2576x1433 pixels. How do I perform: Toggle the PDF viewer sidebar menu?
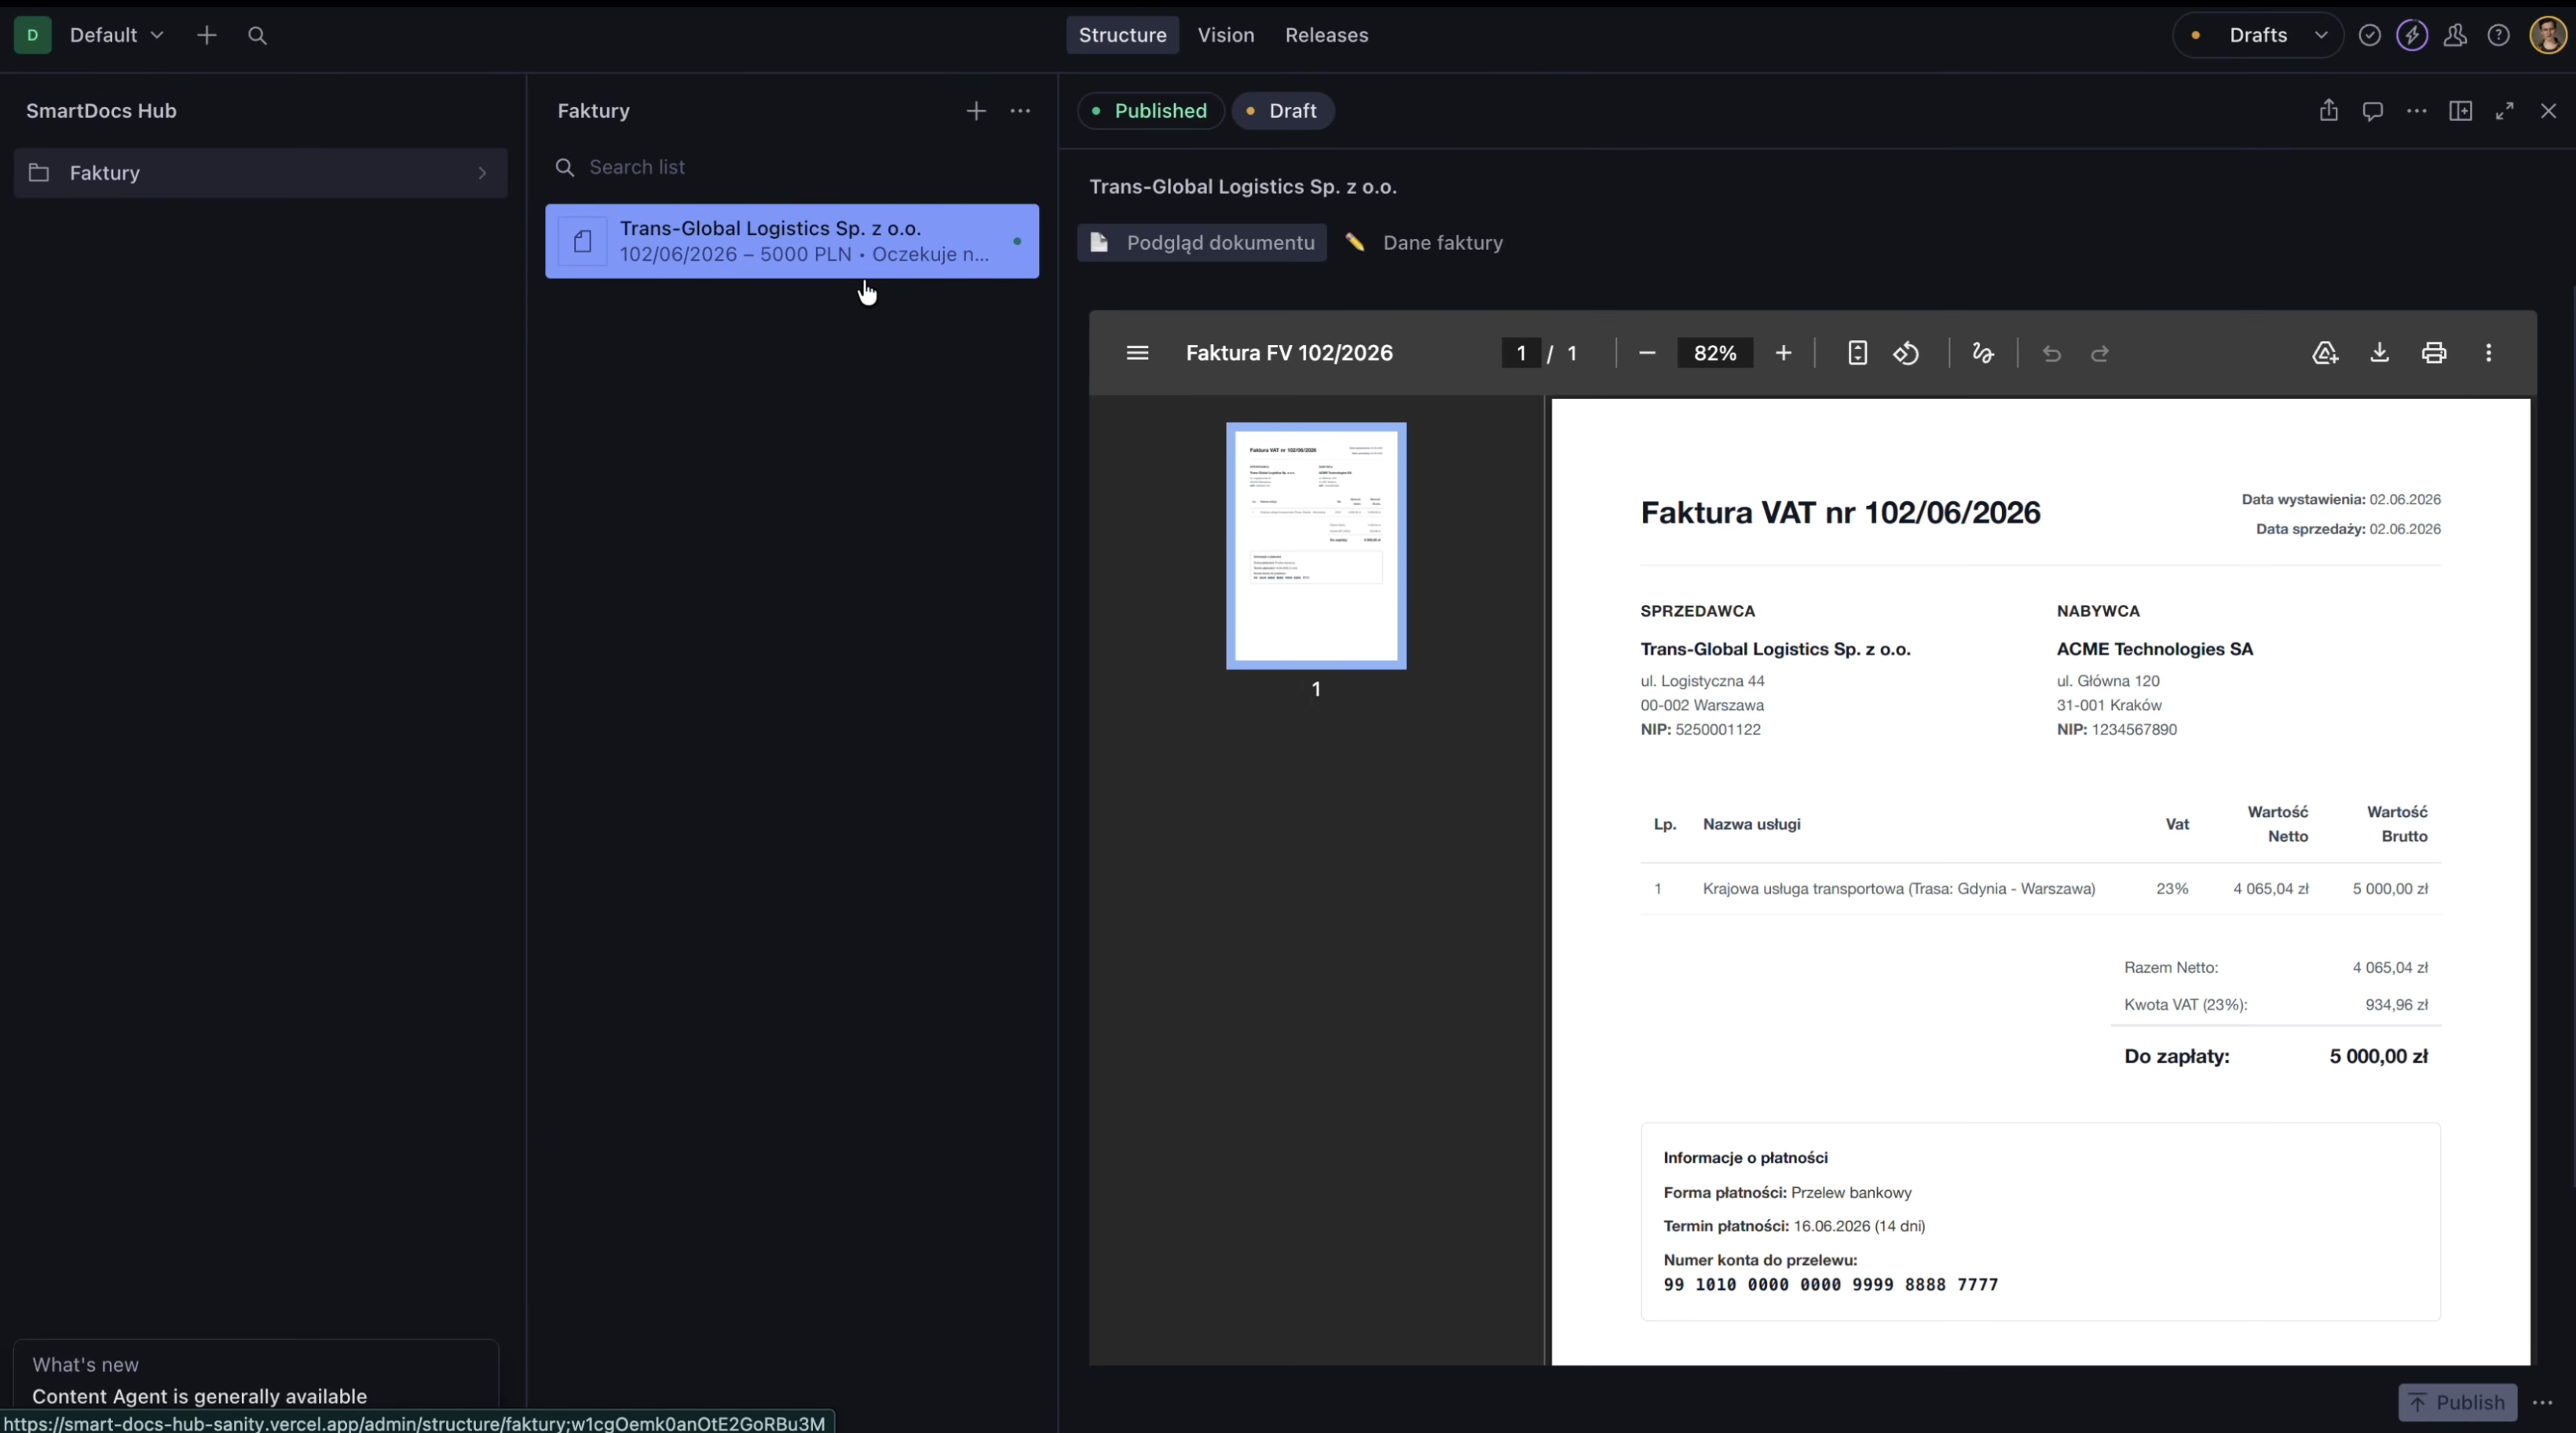1137,353
